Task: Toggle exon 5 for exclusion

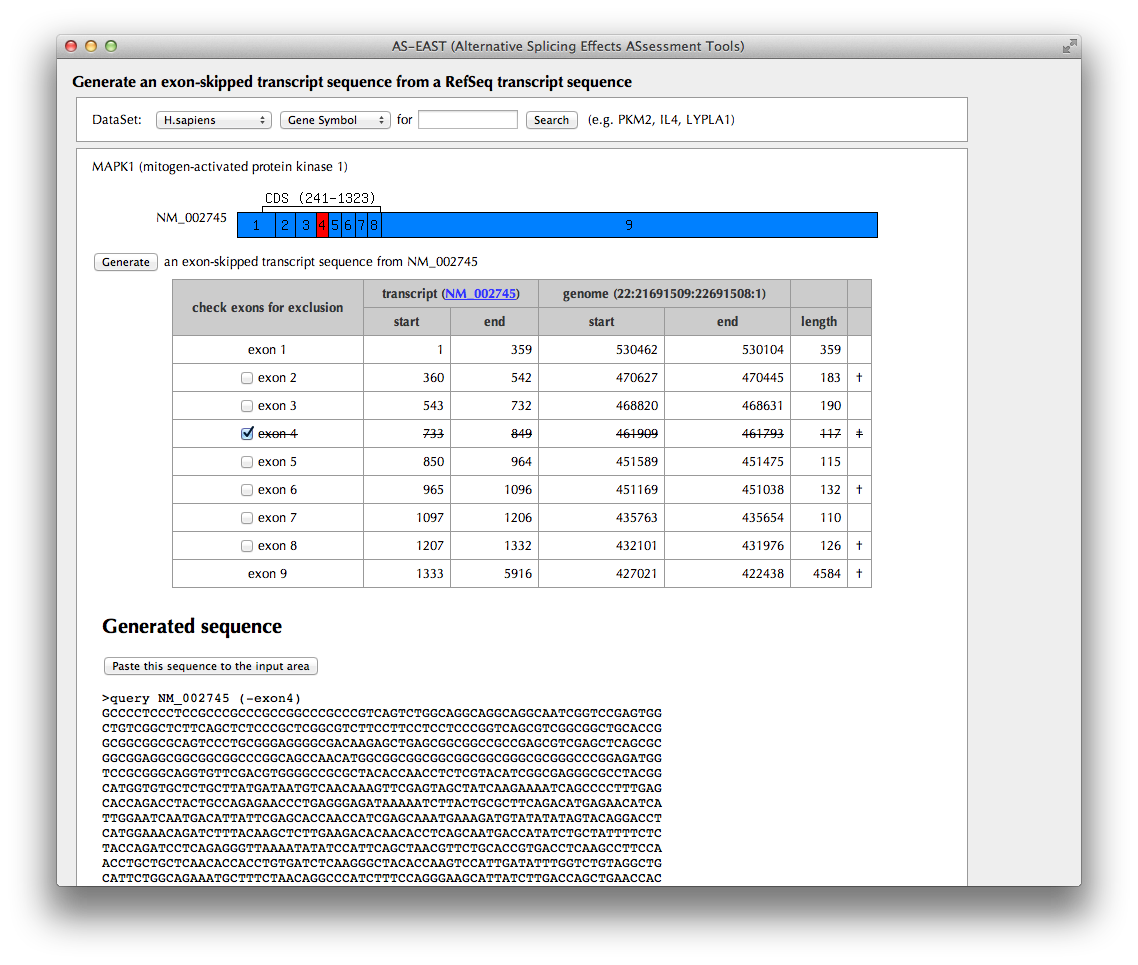Action: [247, 462]
